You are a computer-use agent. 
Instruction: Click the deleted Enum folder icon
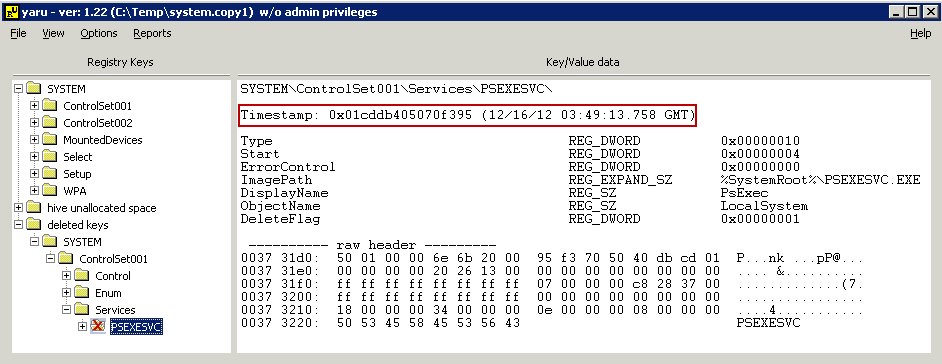pyautogui.click(x=81, y=293)
